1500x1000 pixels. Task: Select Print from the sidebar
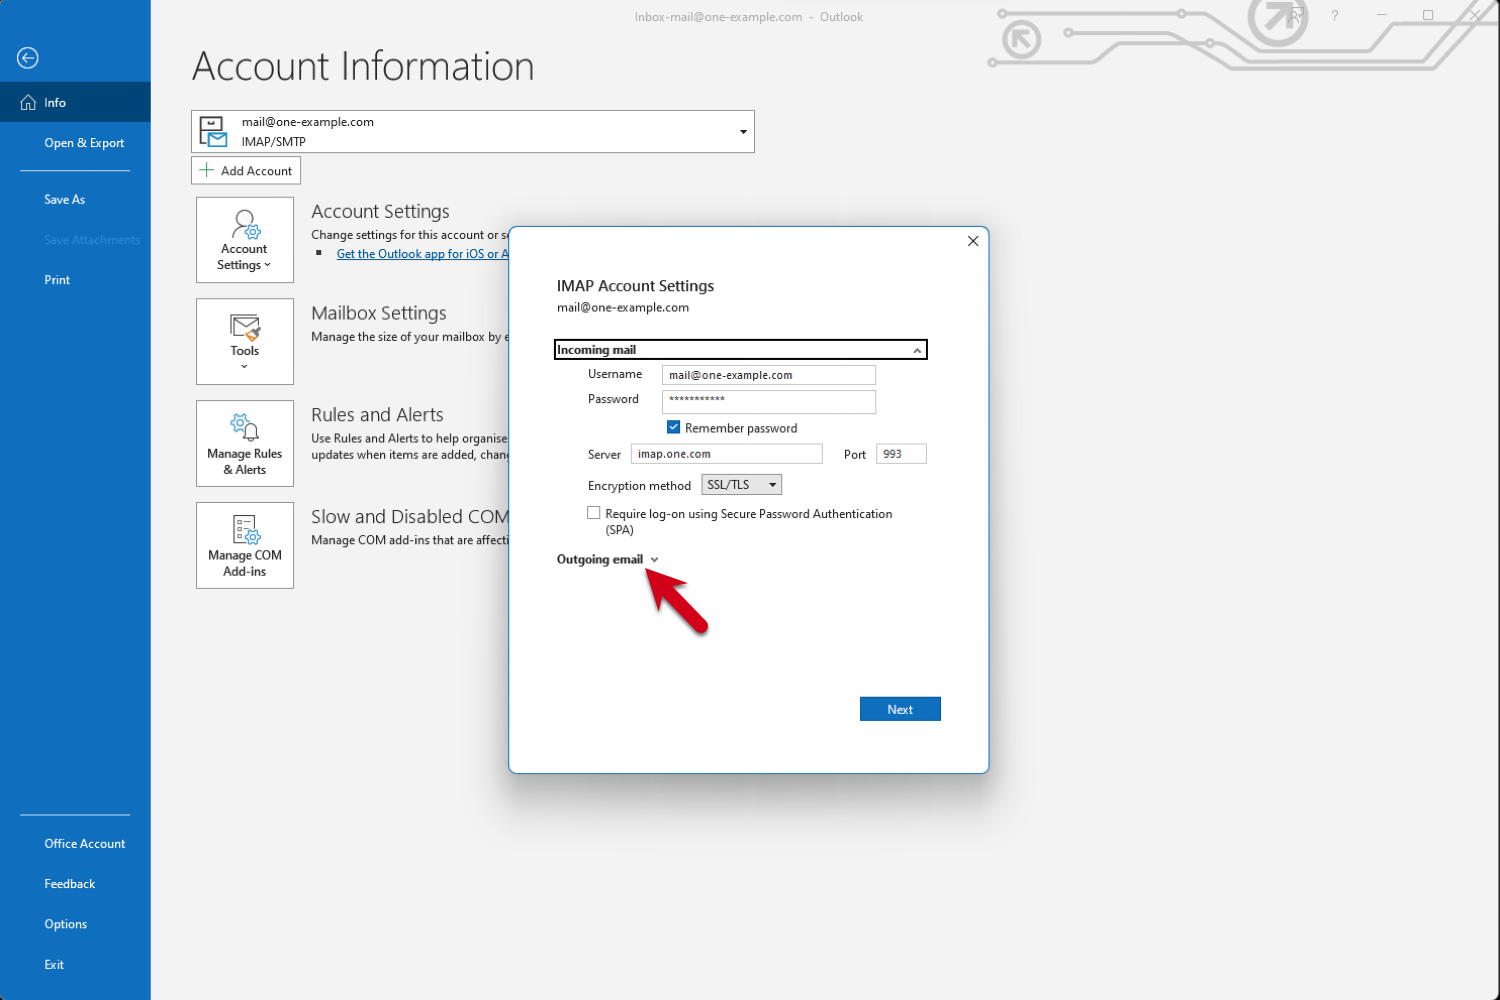[x=57, y=279]
